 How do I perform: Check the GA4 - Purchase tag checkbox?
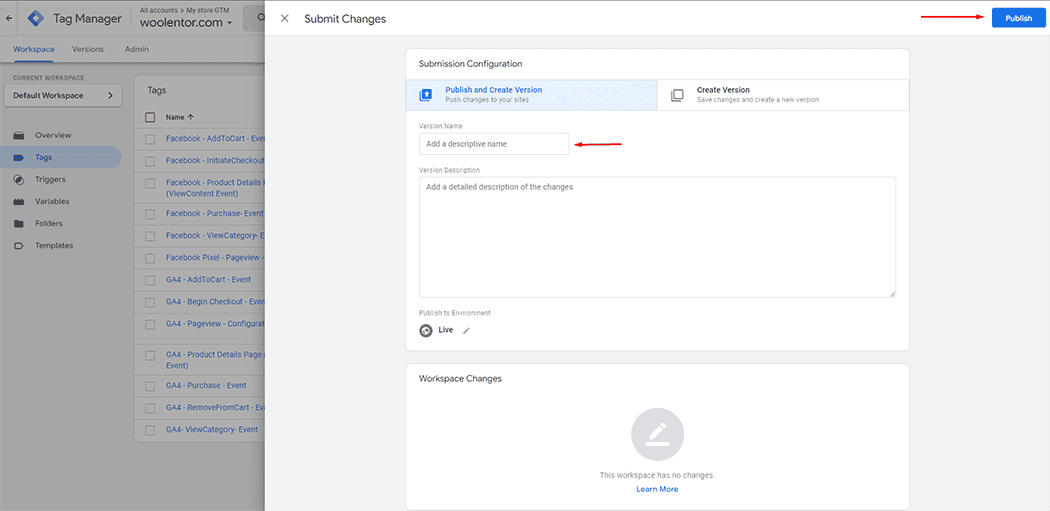click(150, 386)
